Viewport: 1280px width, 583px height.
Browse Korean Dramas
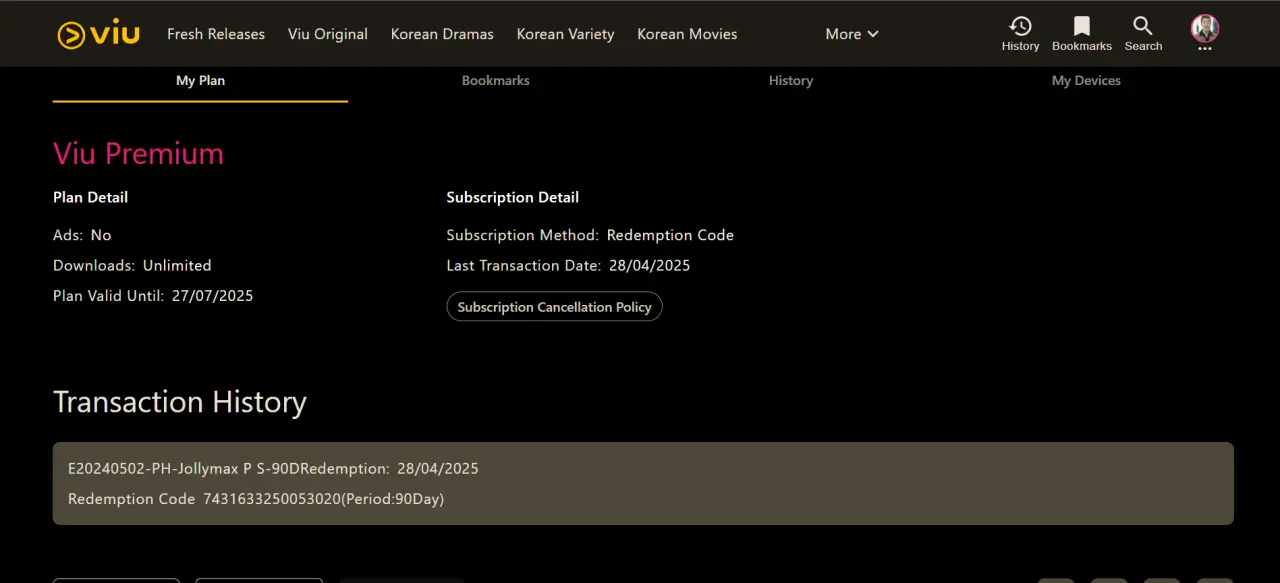[442, 34]
